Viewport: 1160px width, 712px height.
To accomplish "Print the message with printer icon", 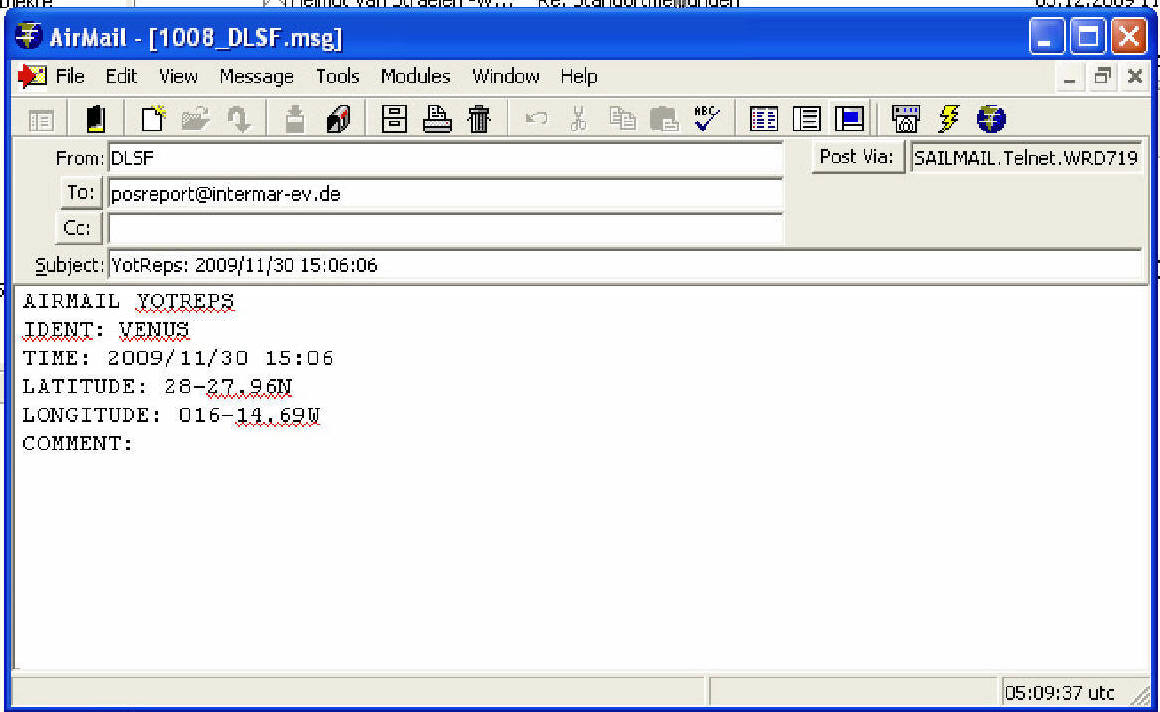I will point(436,118).
